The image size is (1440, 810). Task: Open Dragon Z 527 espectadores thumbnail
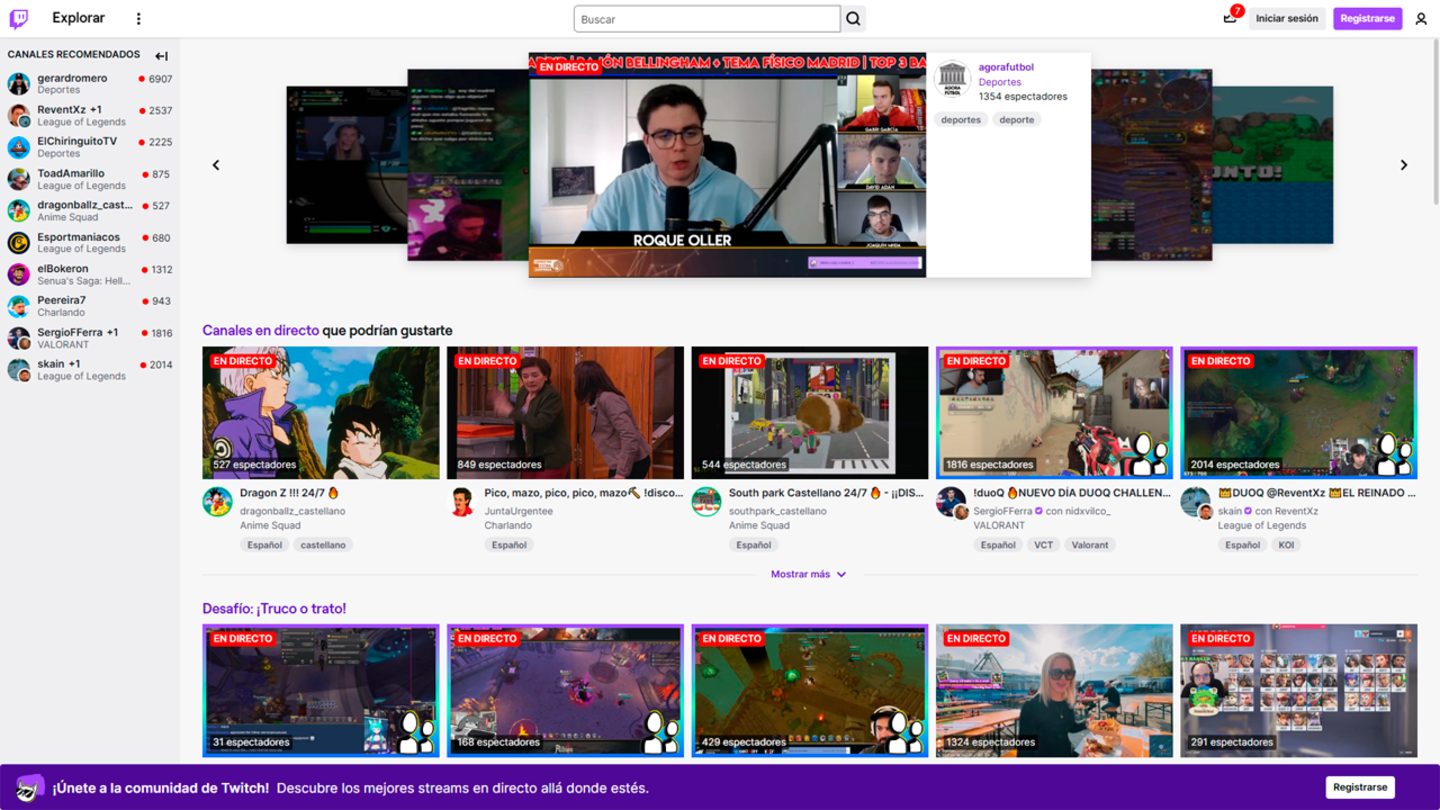point(321,413)
